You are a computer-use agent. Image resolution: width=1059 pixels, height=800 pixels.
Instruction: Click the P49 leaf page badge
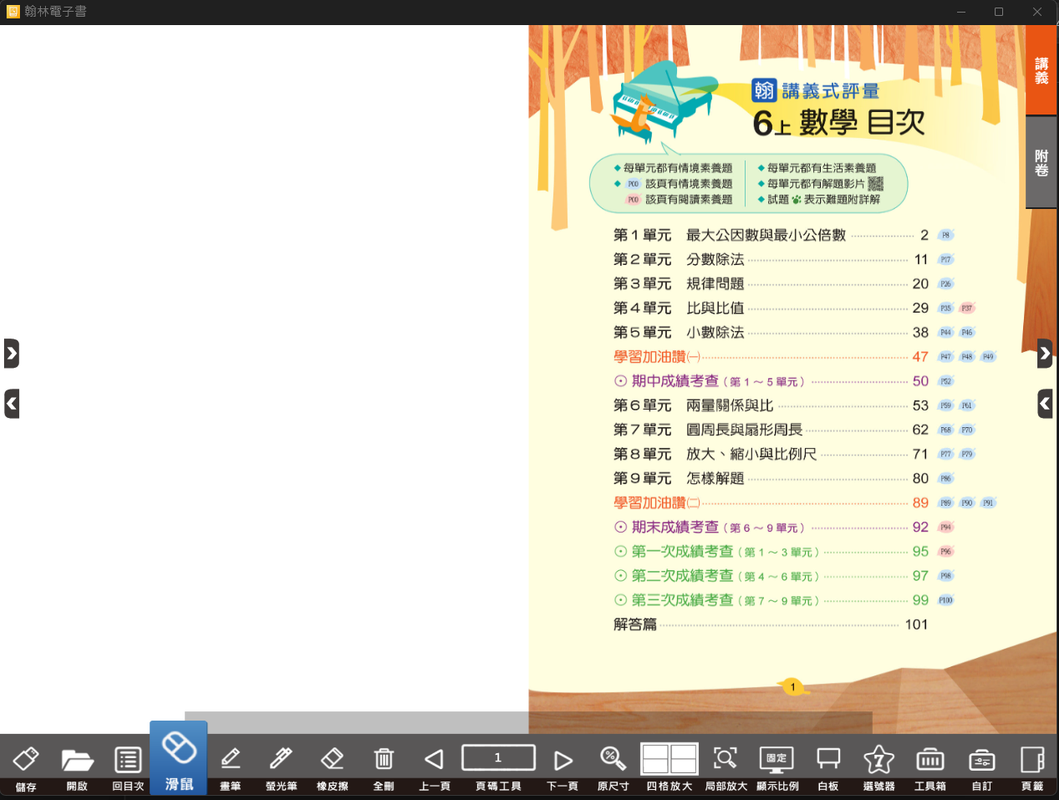point(988,356)
